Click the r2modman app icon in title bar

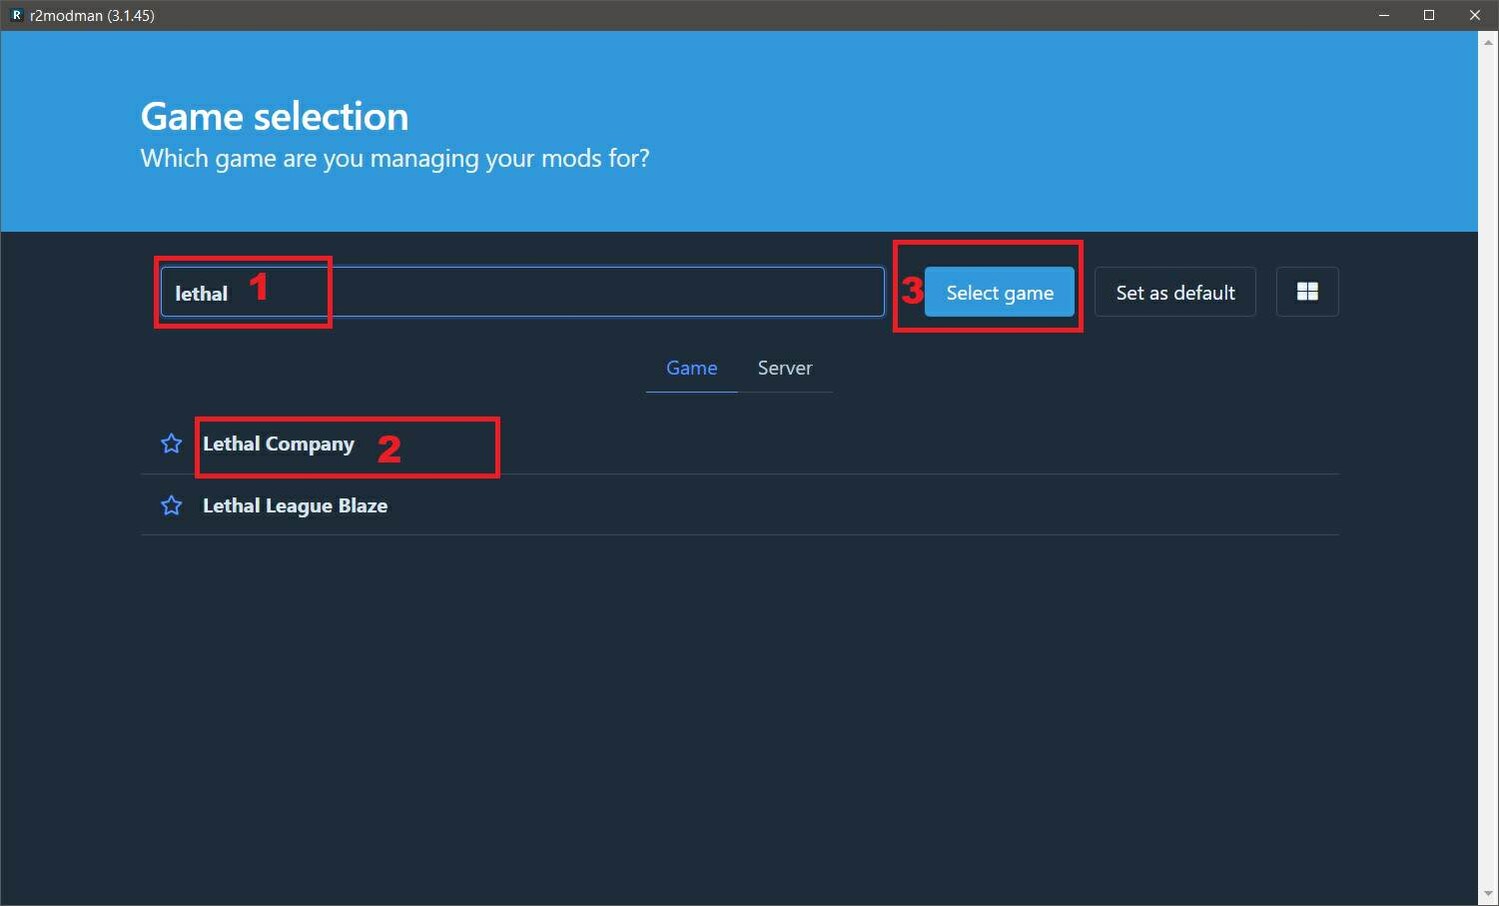[x=16, y=15]
